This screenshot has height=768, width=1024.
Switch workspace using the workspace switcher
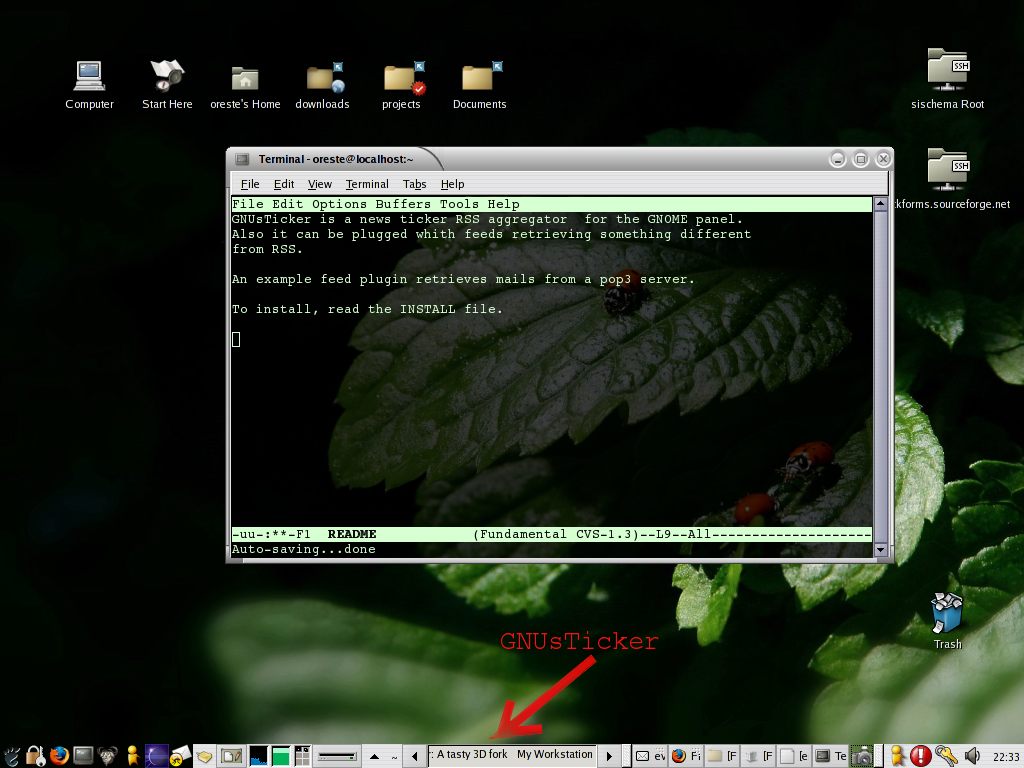[x=301, y=755]
